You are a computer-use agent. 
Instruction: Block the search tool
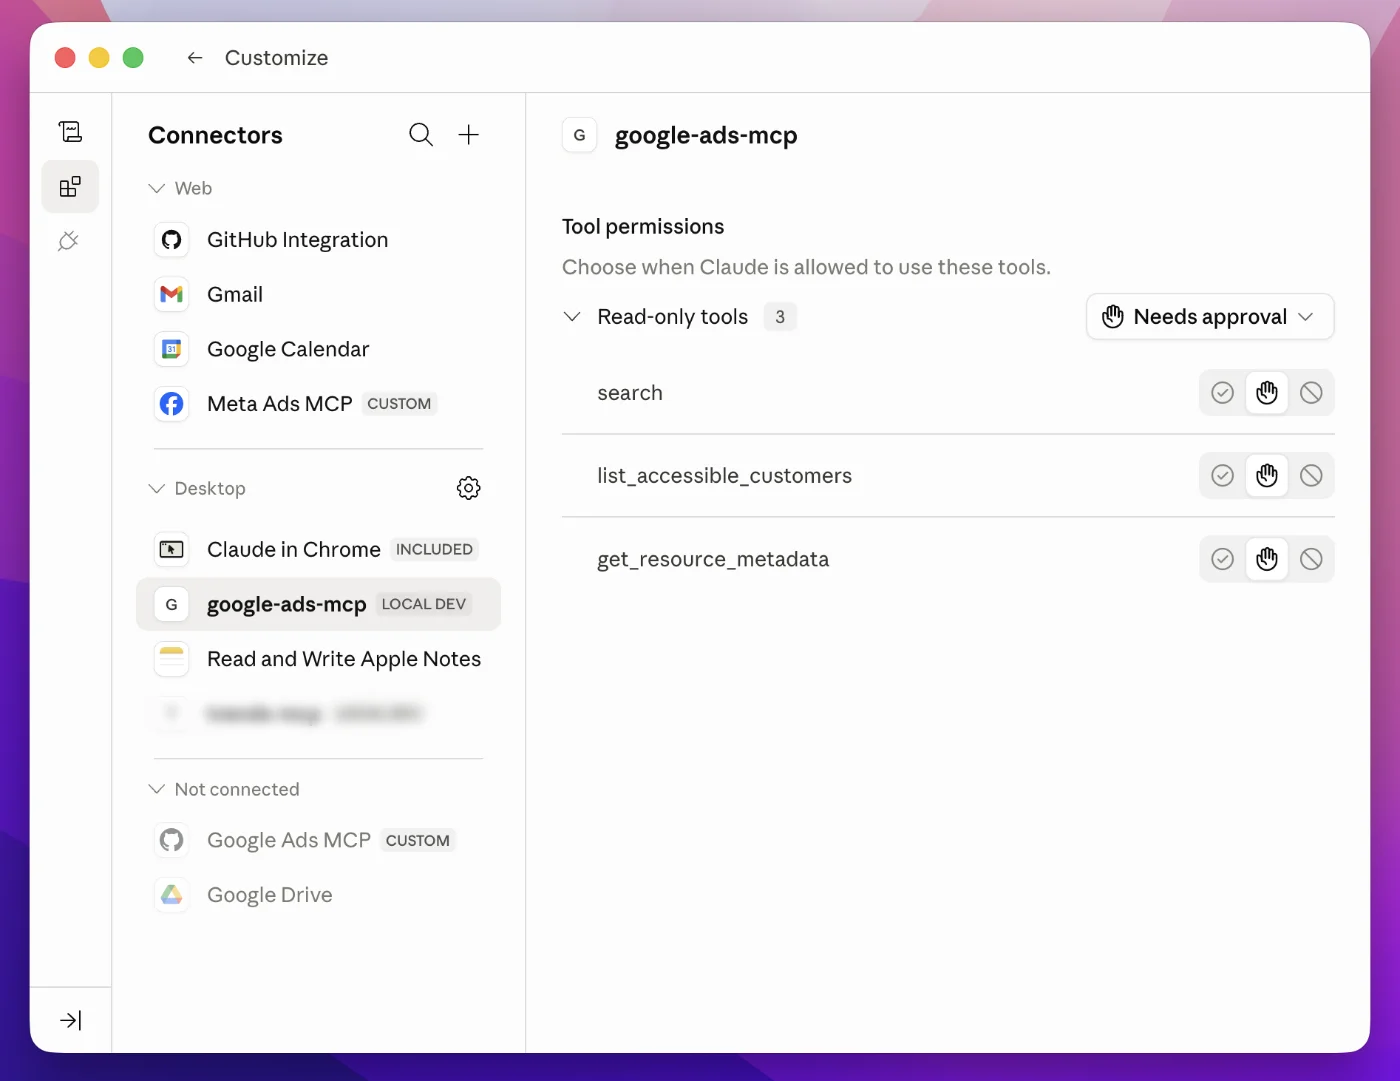[1311, 393]
